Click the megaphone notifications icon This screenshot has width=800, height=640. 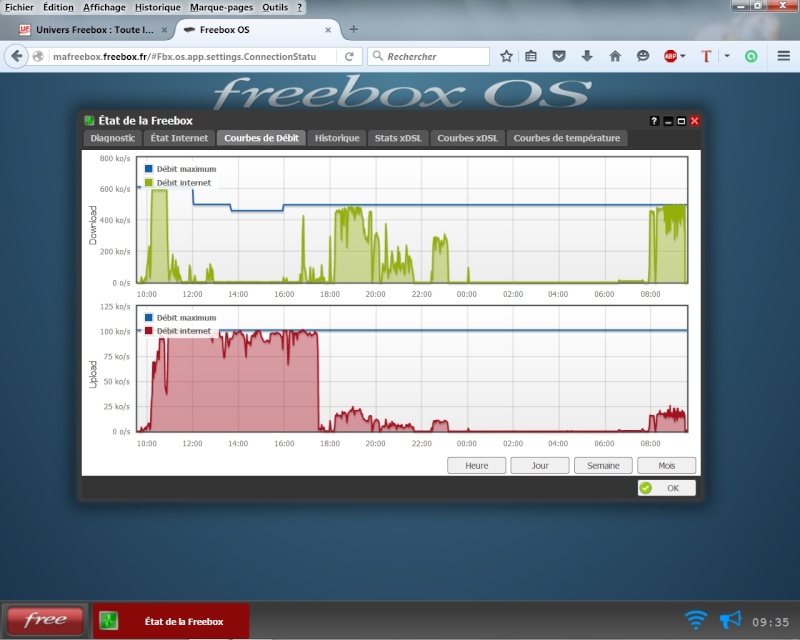click(731, 620)
